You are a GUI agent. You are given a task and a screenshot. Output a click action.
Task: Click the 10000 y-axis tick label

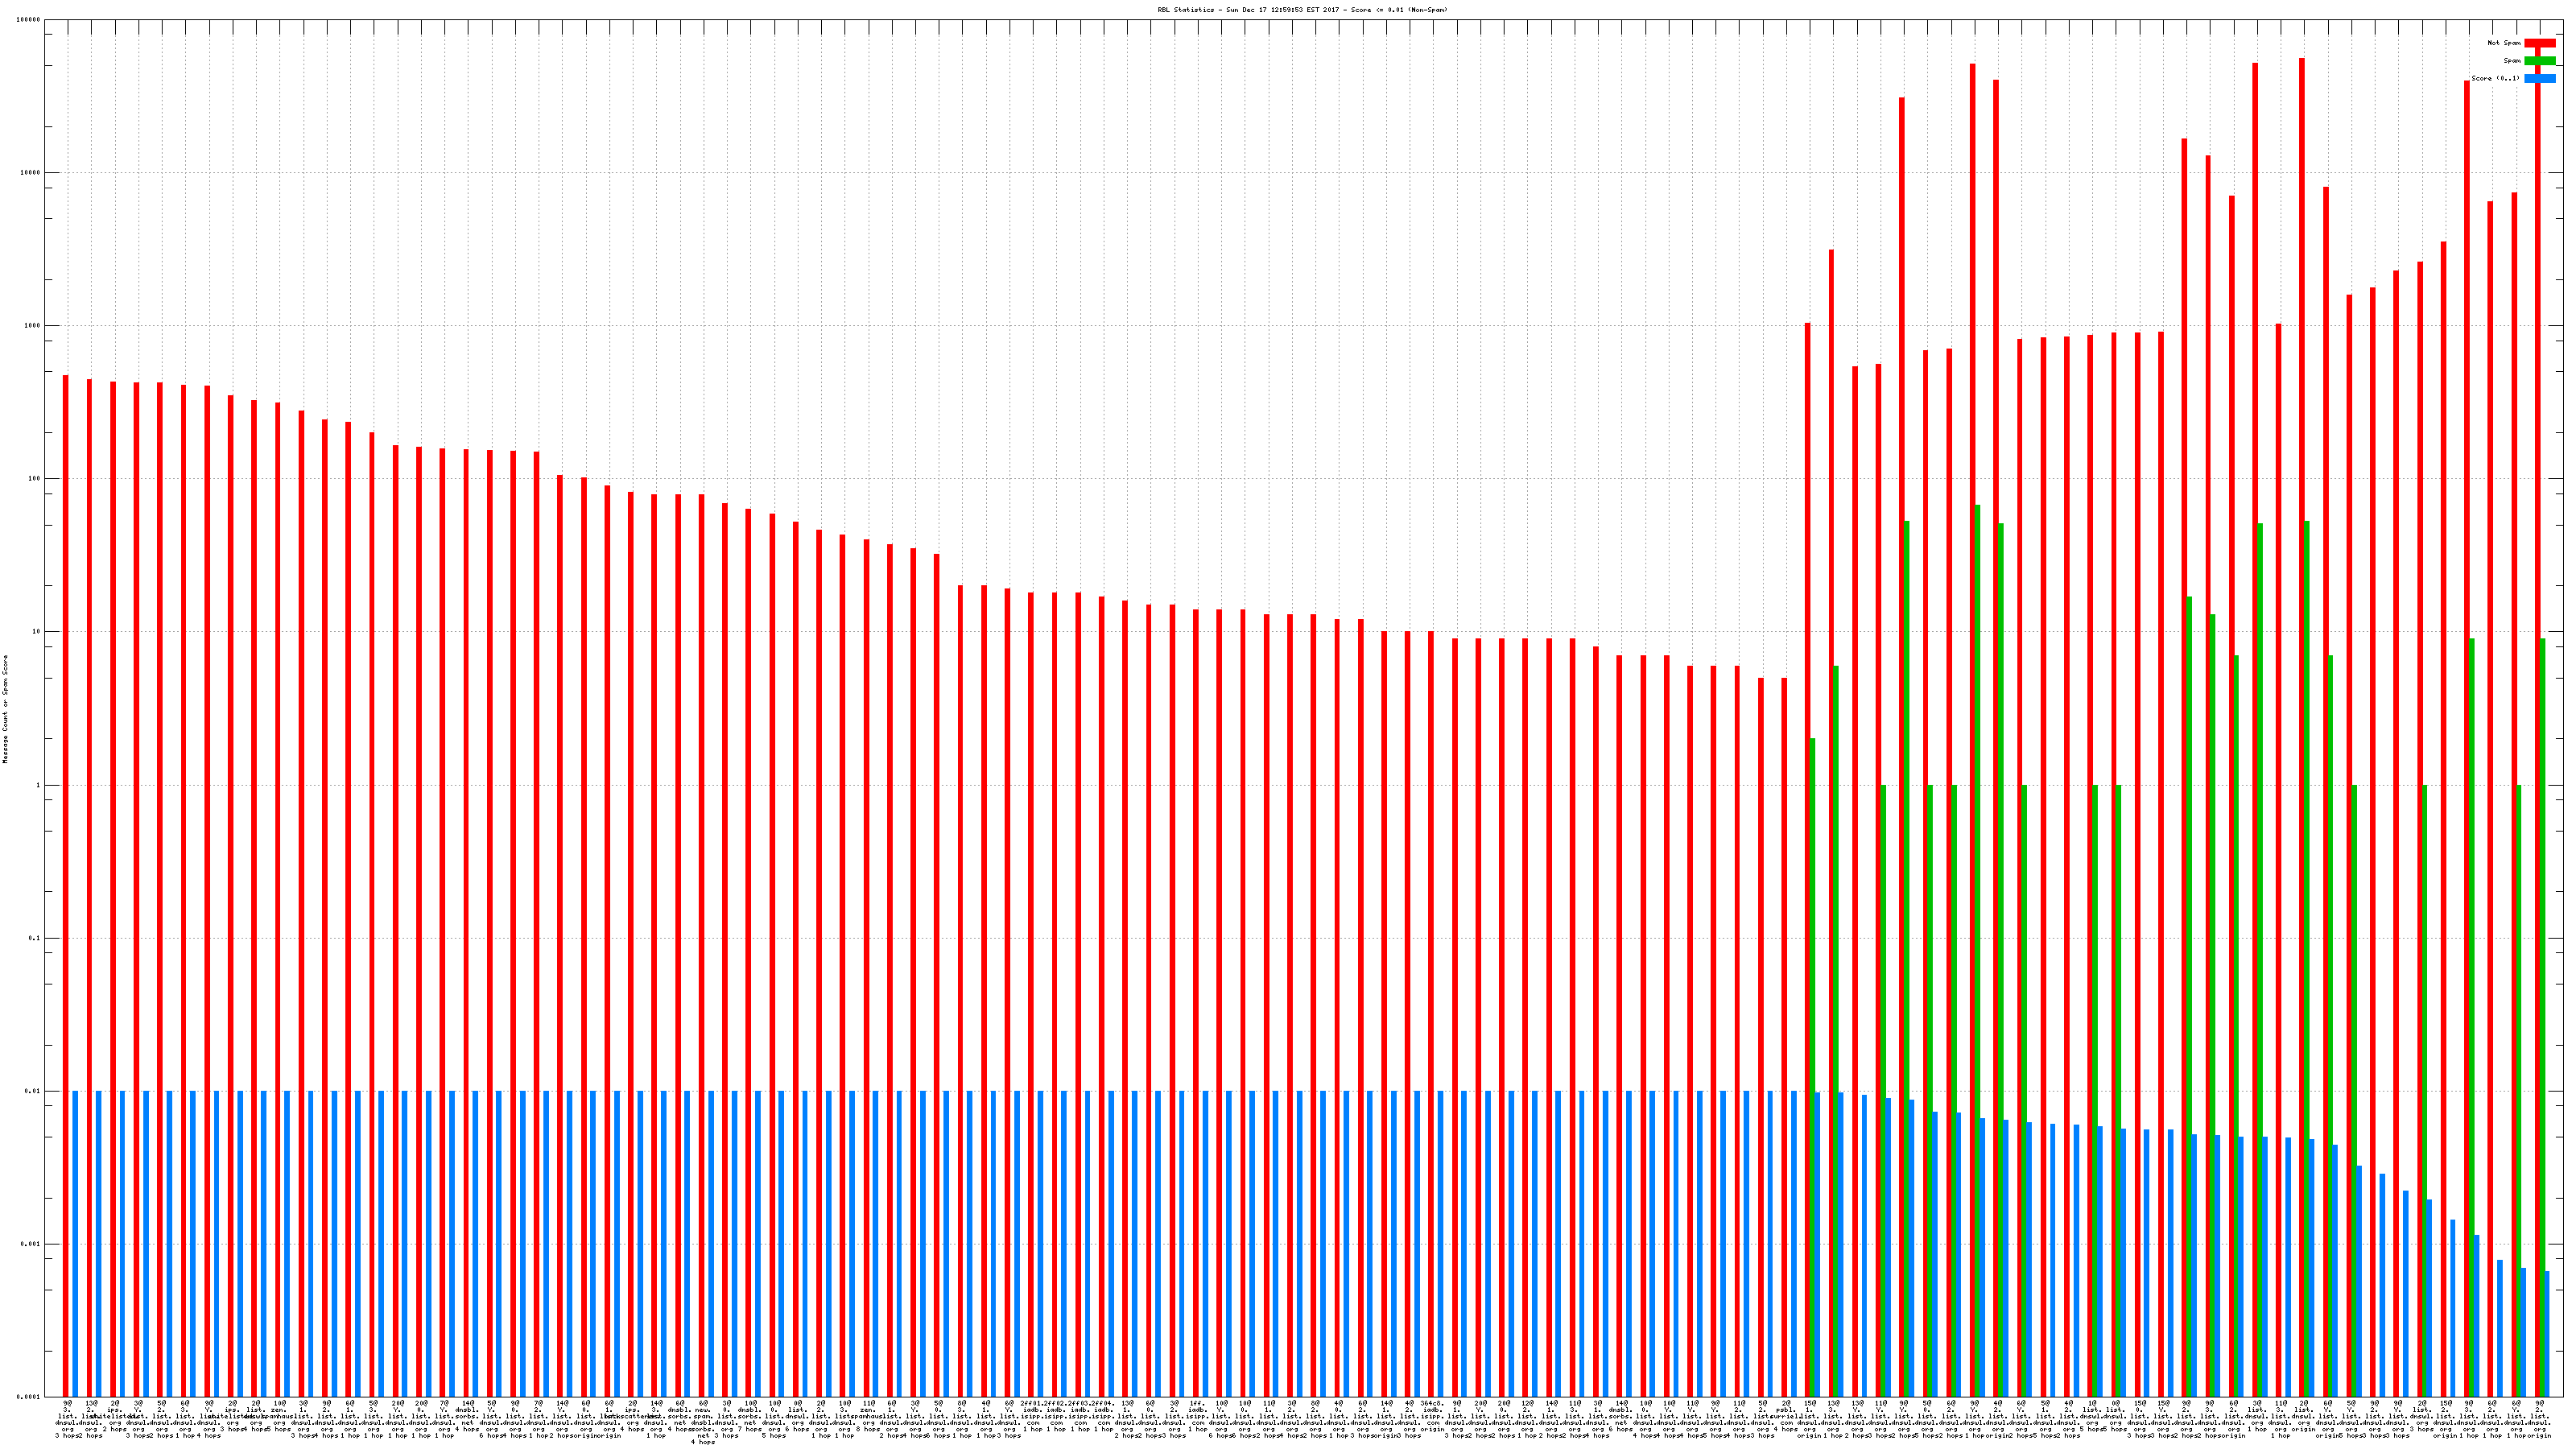pyautogui.click(x=31, y=173)
